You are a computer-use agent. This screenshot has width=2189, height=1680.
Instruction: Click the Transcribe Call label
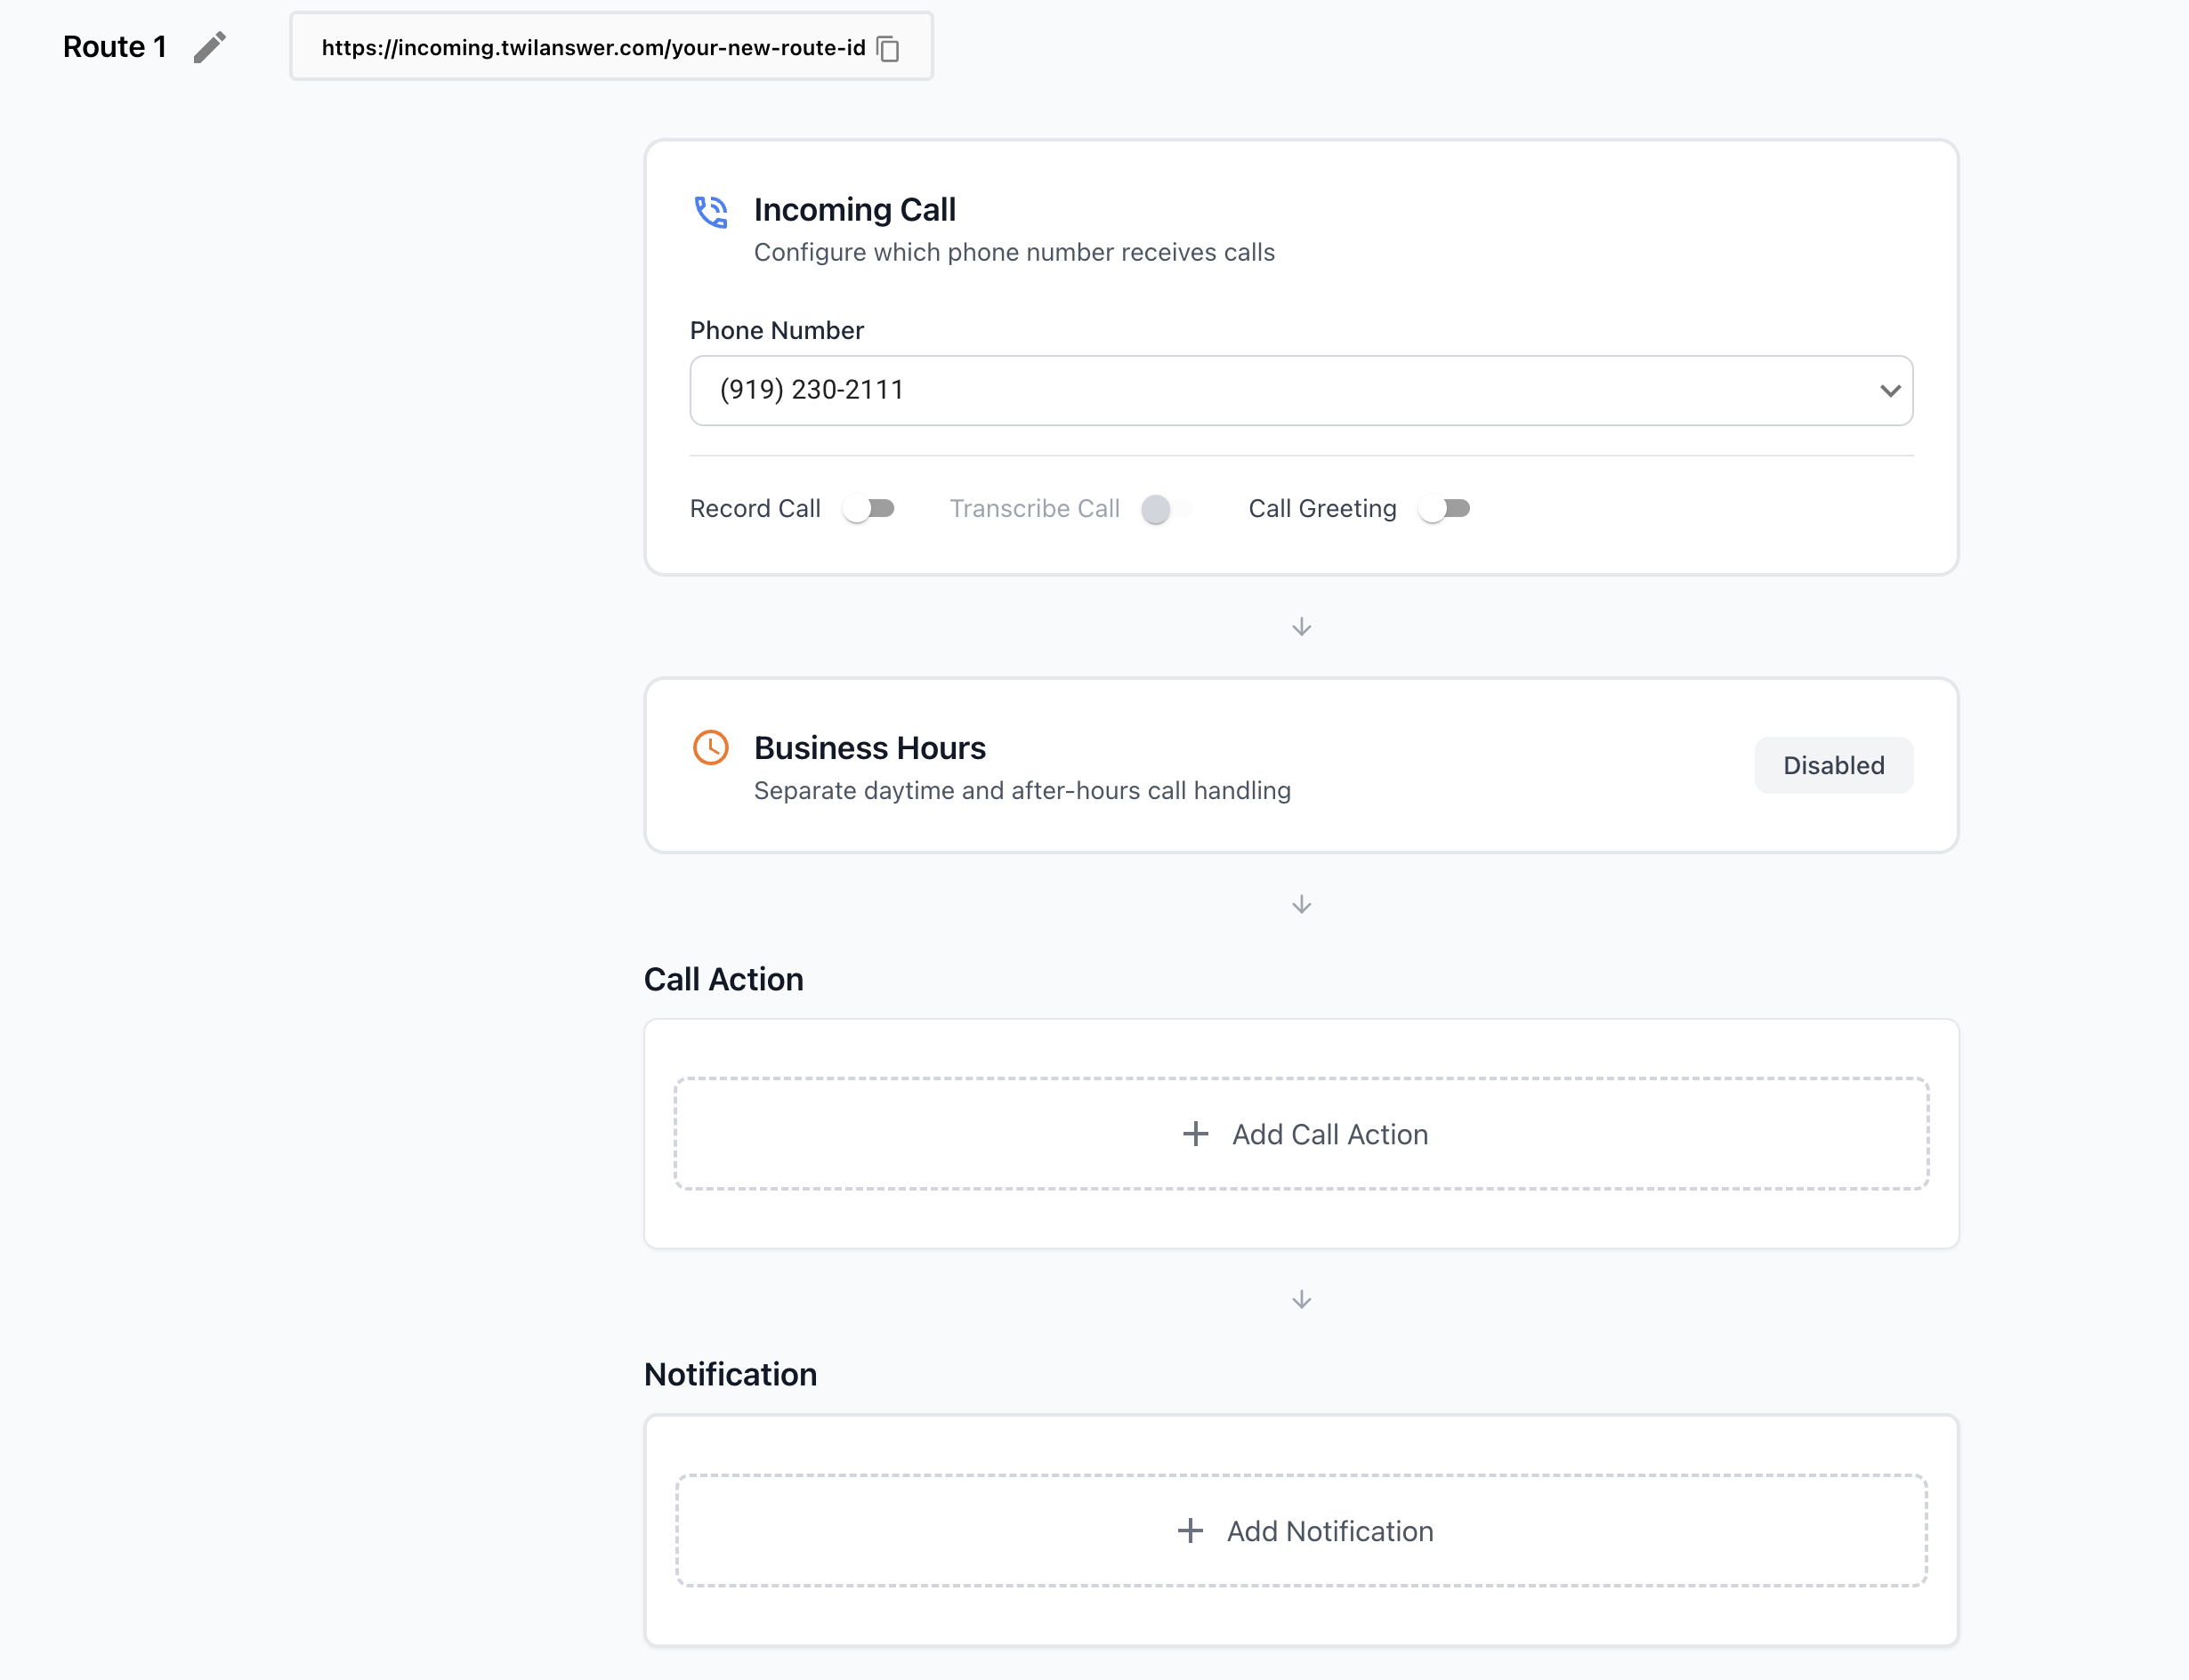[1035, 509]
